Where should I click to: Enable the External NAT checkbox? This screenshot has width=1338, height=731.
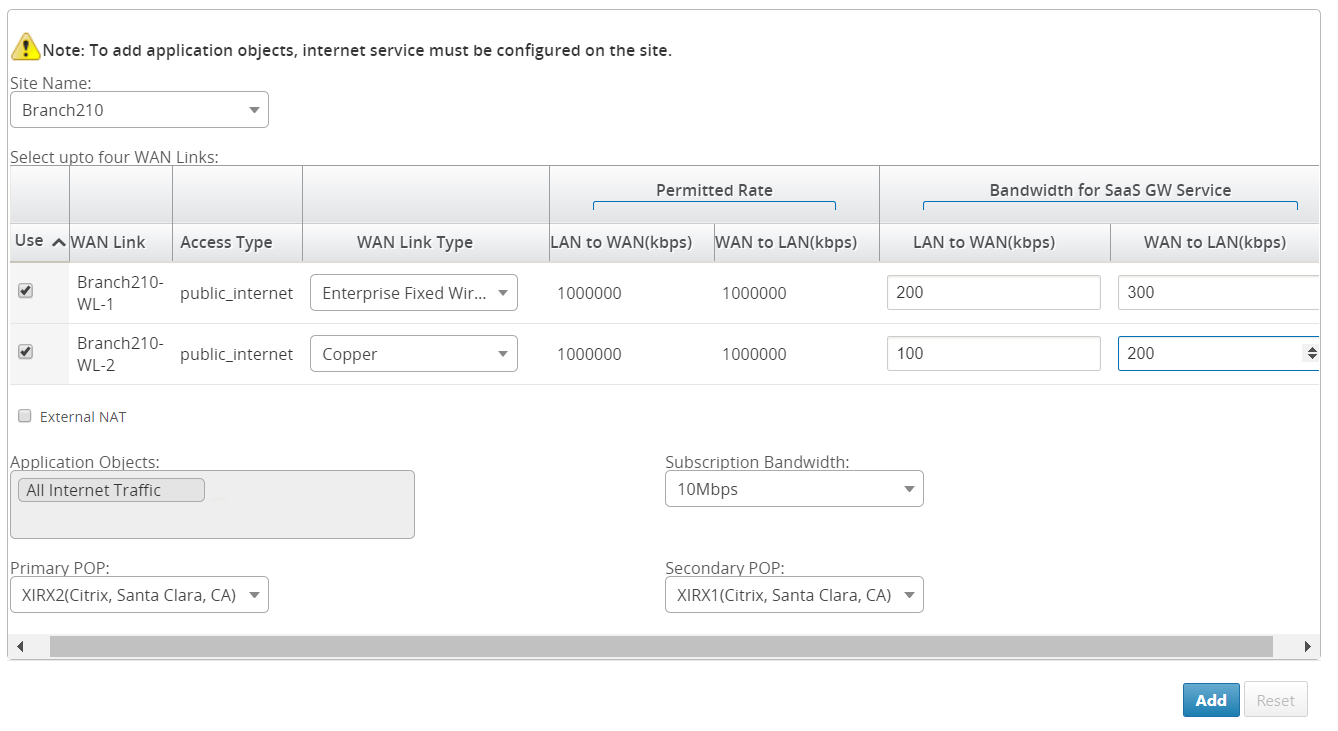coord(25,416)
